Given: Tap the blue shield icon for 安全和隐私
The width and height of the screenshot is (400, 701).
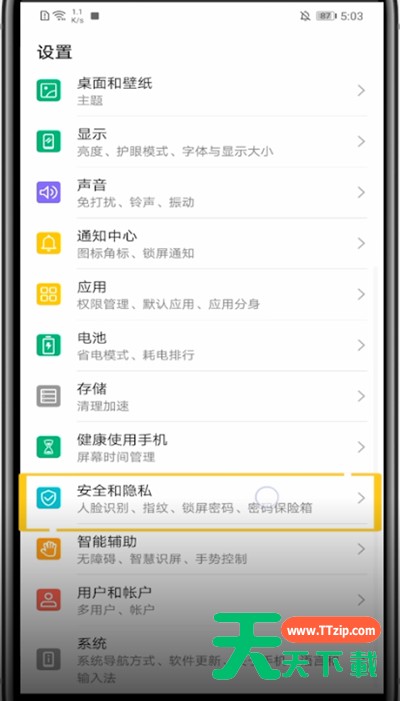Looking at the screenshot, I should 48,498.
